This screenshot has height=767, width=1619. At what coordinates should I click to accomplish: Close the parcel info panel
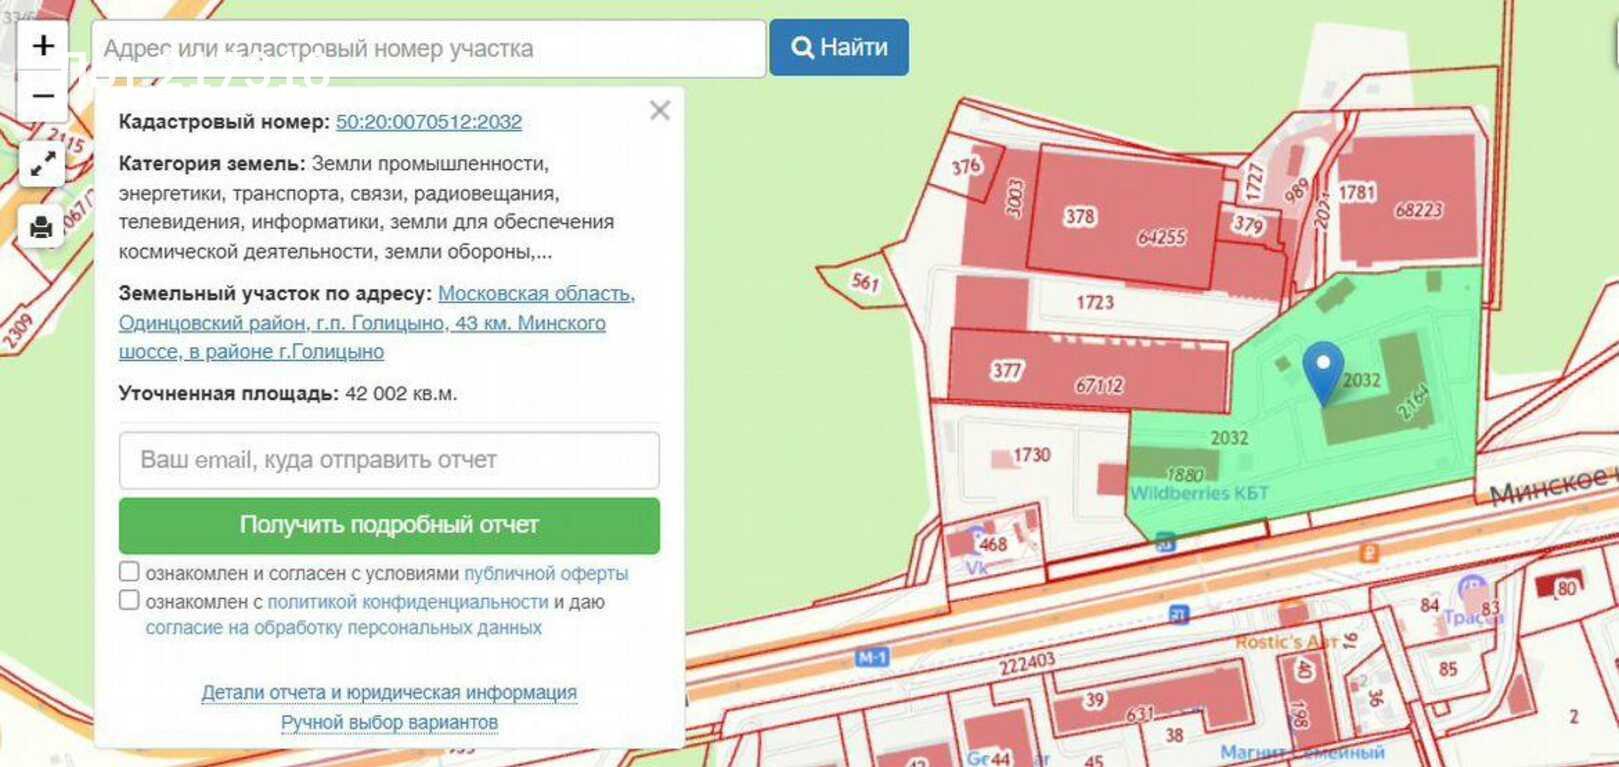(x=659, y=111)
